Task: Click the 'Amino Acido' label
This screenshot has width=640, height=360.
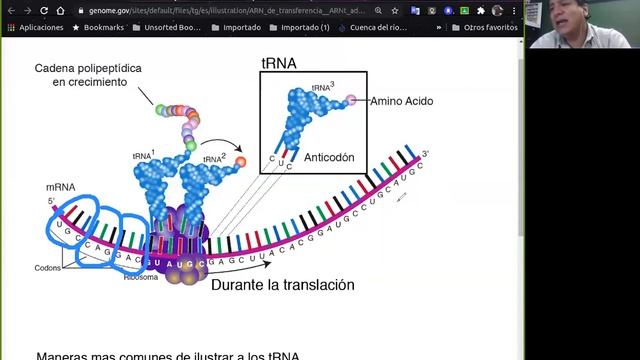Action: 402,101
